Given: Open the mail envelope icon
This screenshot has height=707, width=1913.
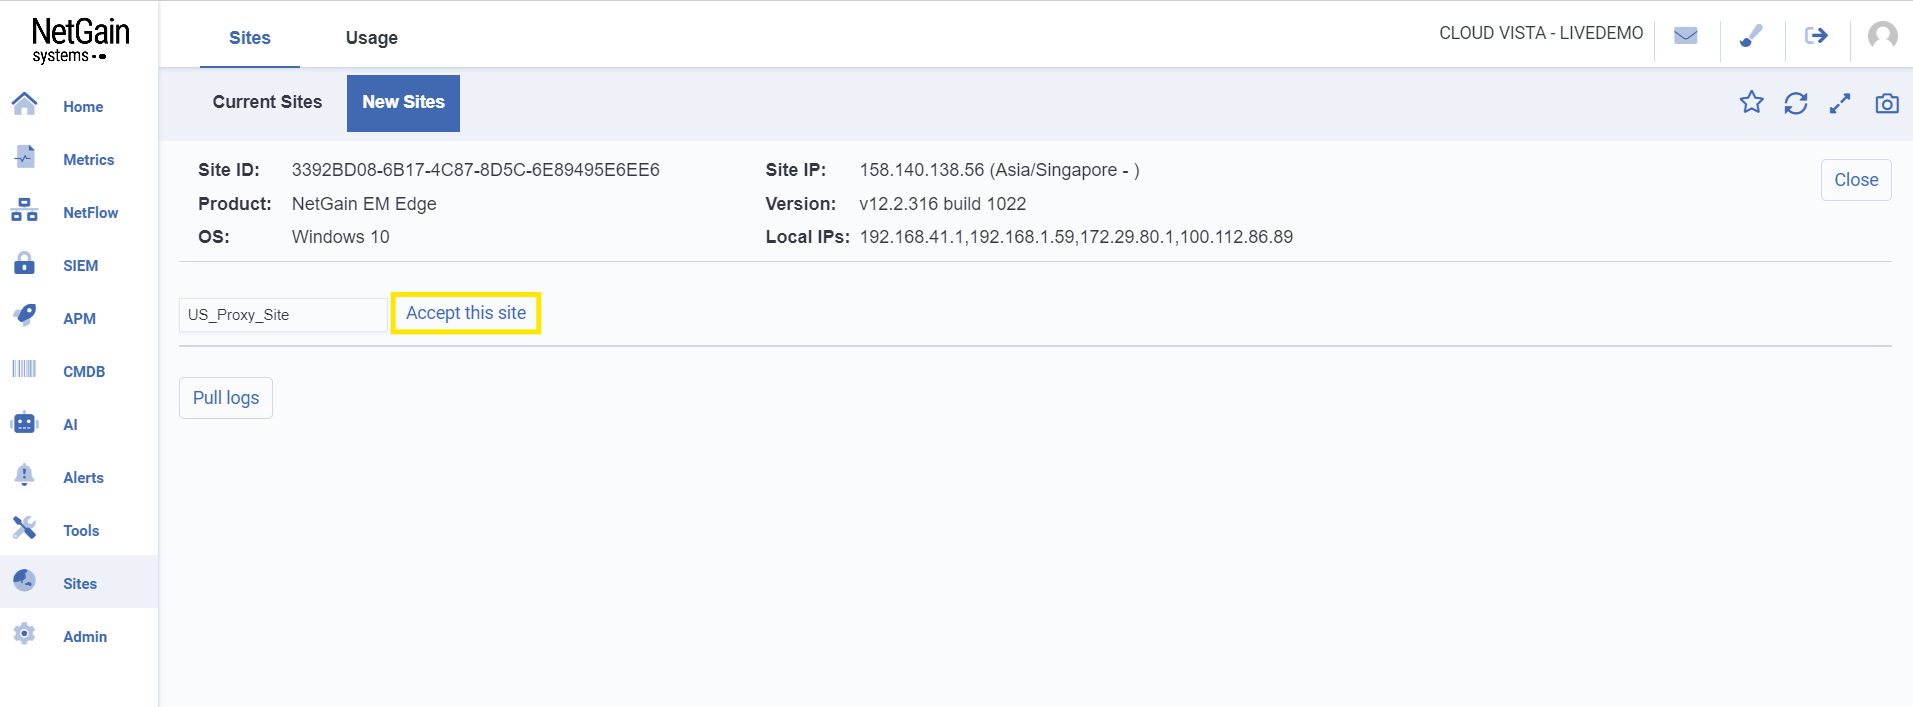Looking at the screenshot, I should (x=1686, y=36).
